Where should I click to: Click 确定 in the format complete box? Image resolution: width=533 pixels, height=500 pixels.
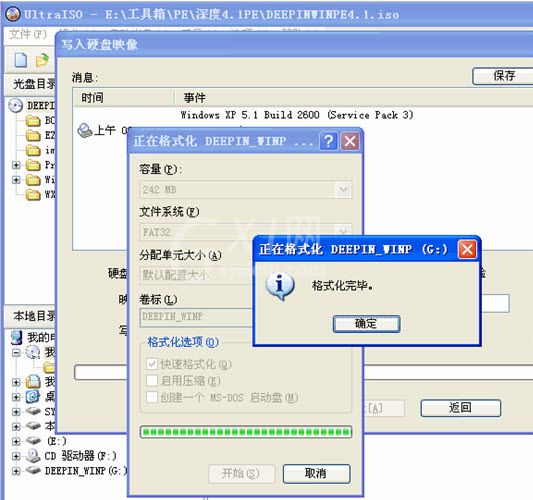coord(366,324)
